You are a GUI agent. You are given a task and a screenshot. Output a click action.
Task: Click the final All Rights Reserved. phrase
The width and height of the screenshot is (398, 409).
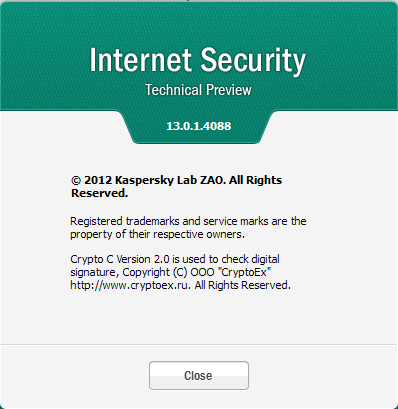click(x=243, y=285)
